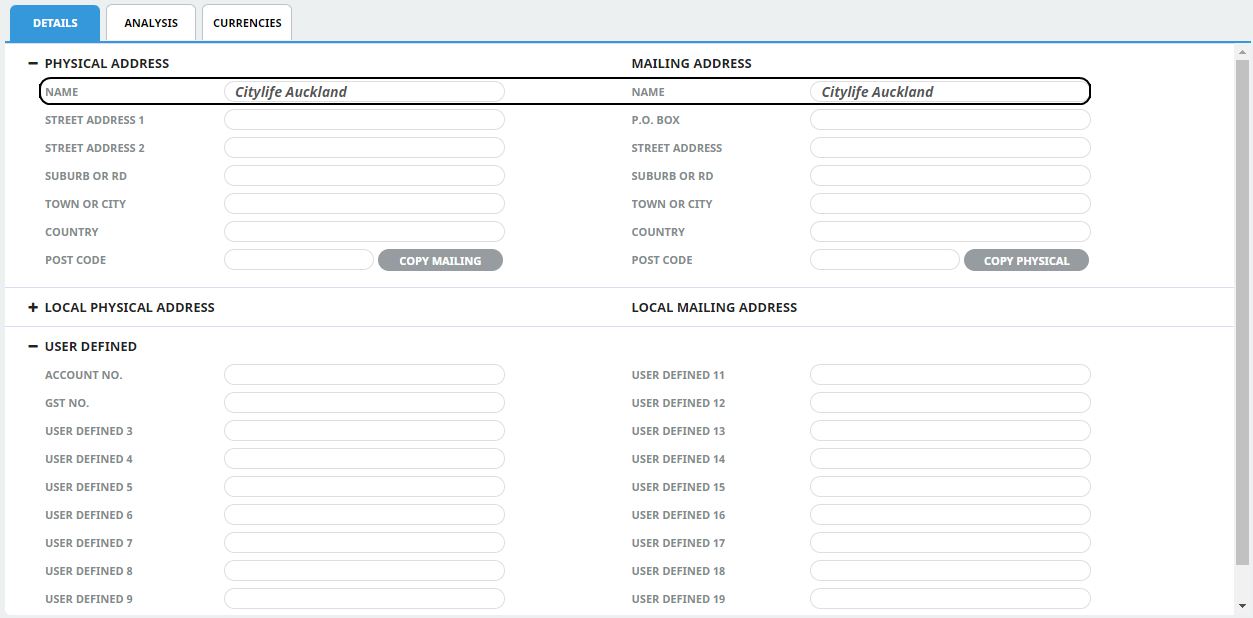Screen dimensions: 1253x618
Task: Select the Account No. input field
Action: tap(364, 375)
